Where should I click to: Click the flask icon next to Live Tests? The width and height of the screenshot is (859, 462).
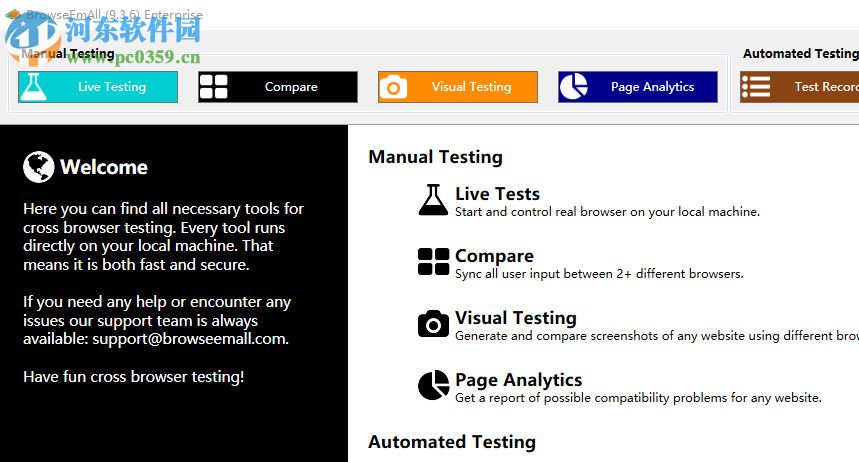[433, 199]
